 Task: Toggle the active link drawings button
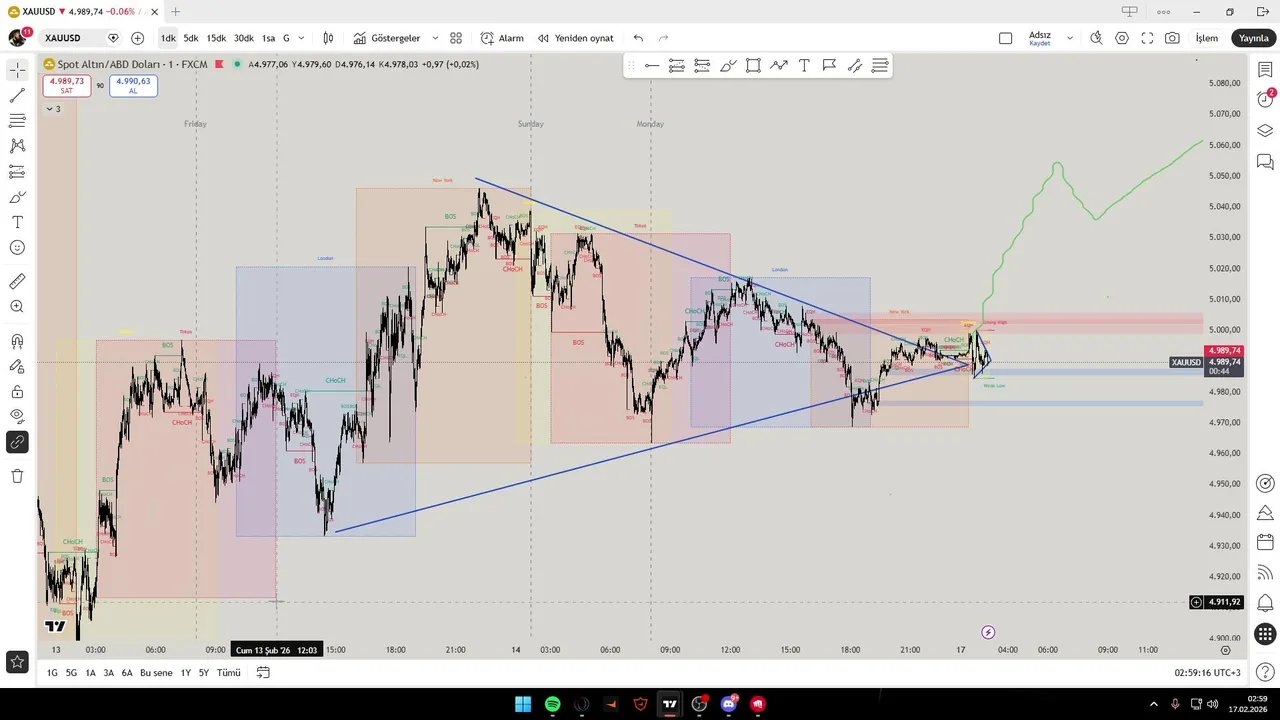click(17, 441)
